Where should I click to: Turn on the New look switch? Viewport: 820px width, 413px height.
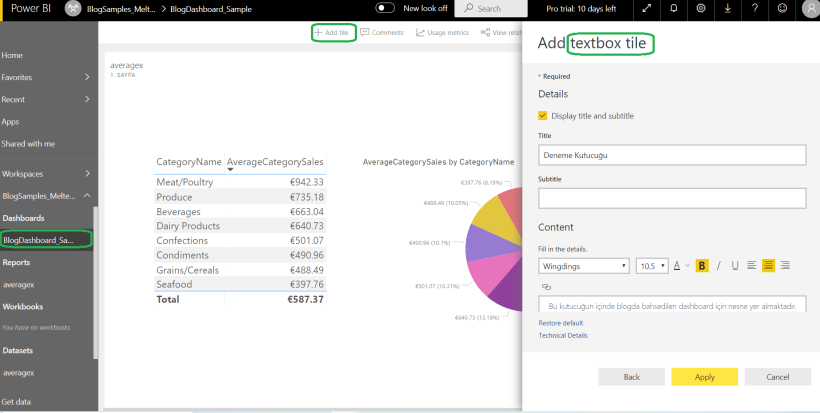(385, 8)
